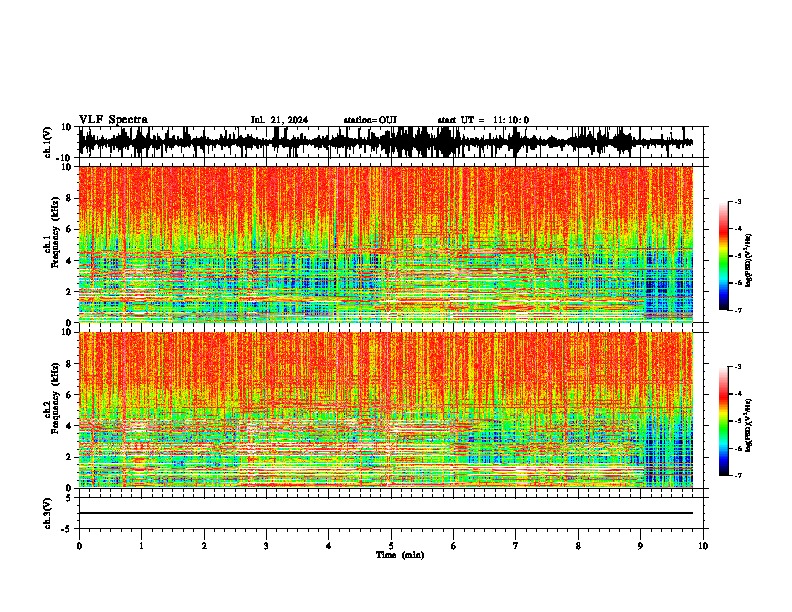Click time axis tick label "3"
Image resolution: width=792 pixels, height=612 pixels.
pyautogui.click(x=266, y=546)
